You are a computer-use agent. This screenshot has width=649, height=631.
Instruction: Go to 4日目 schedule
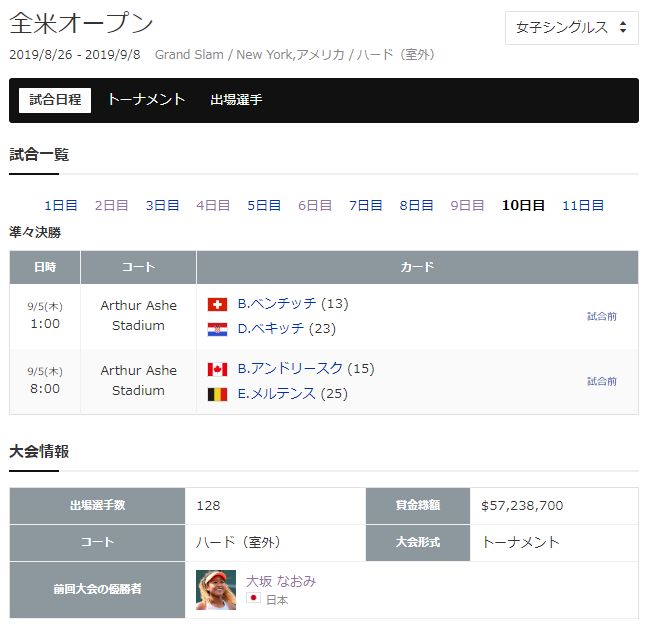(x=213, y=205)
